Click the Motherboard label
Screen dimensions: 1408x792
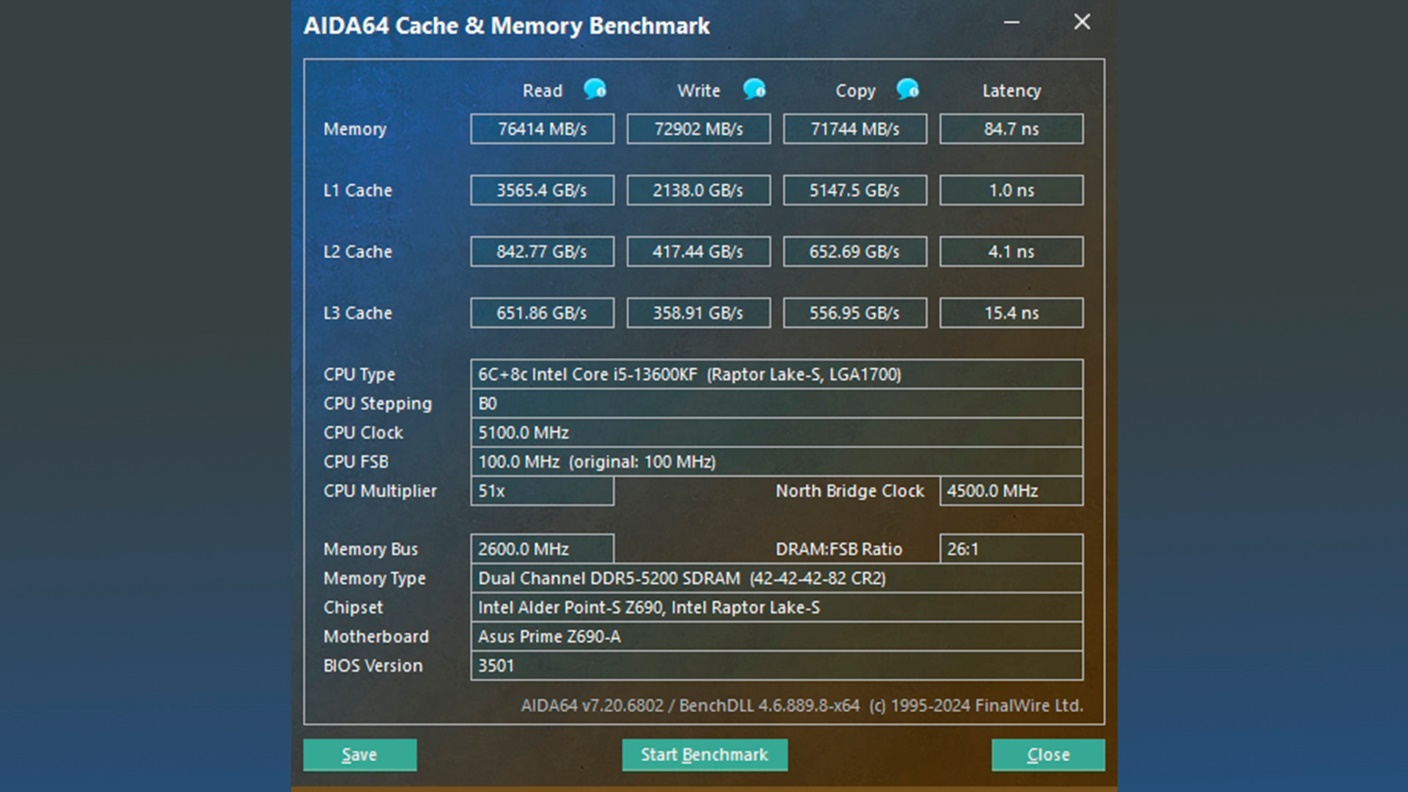tap(376, 636)
